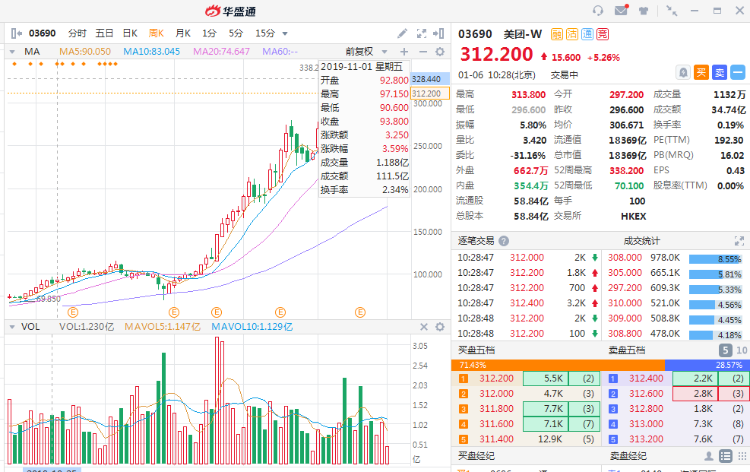Click the orange Buy (买) button

click(701, 72)
